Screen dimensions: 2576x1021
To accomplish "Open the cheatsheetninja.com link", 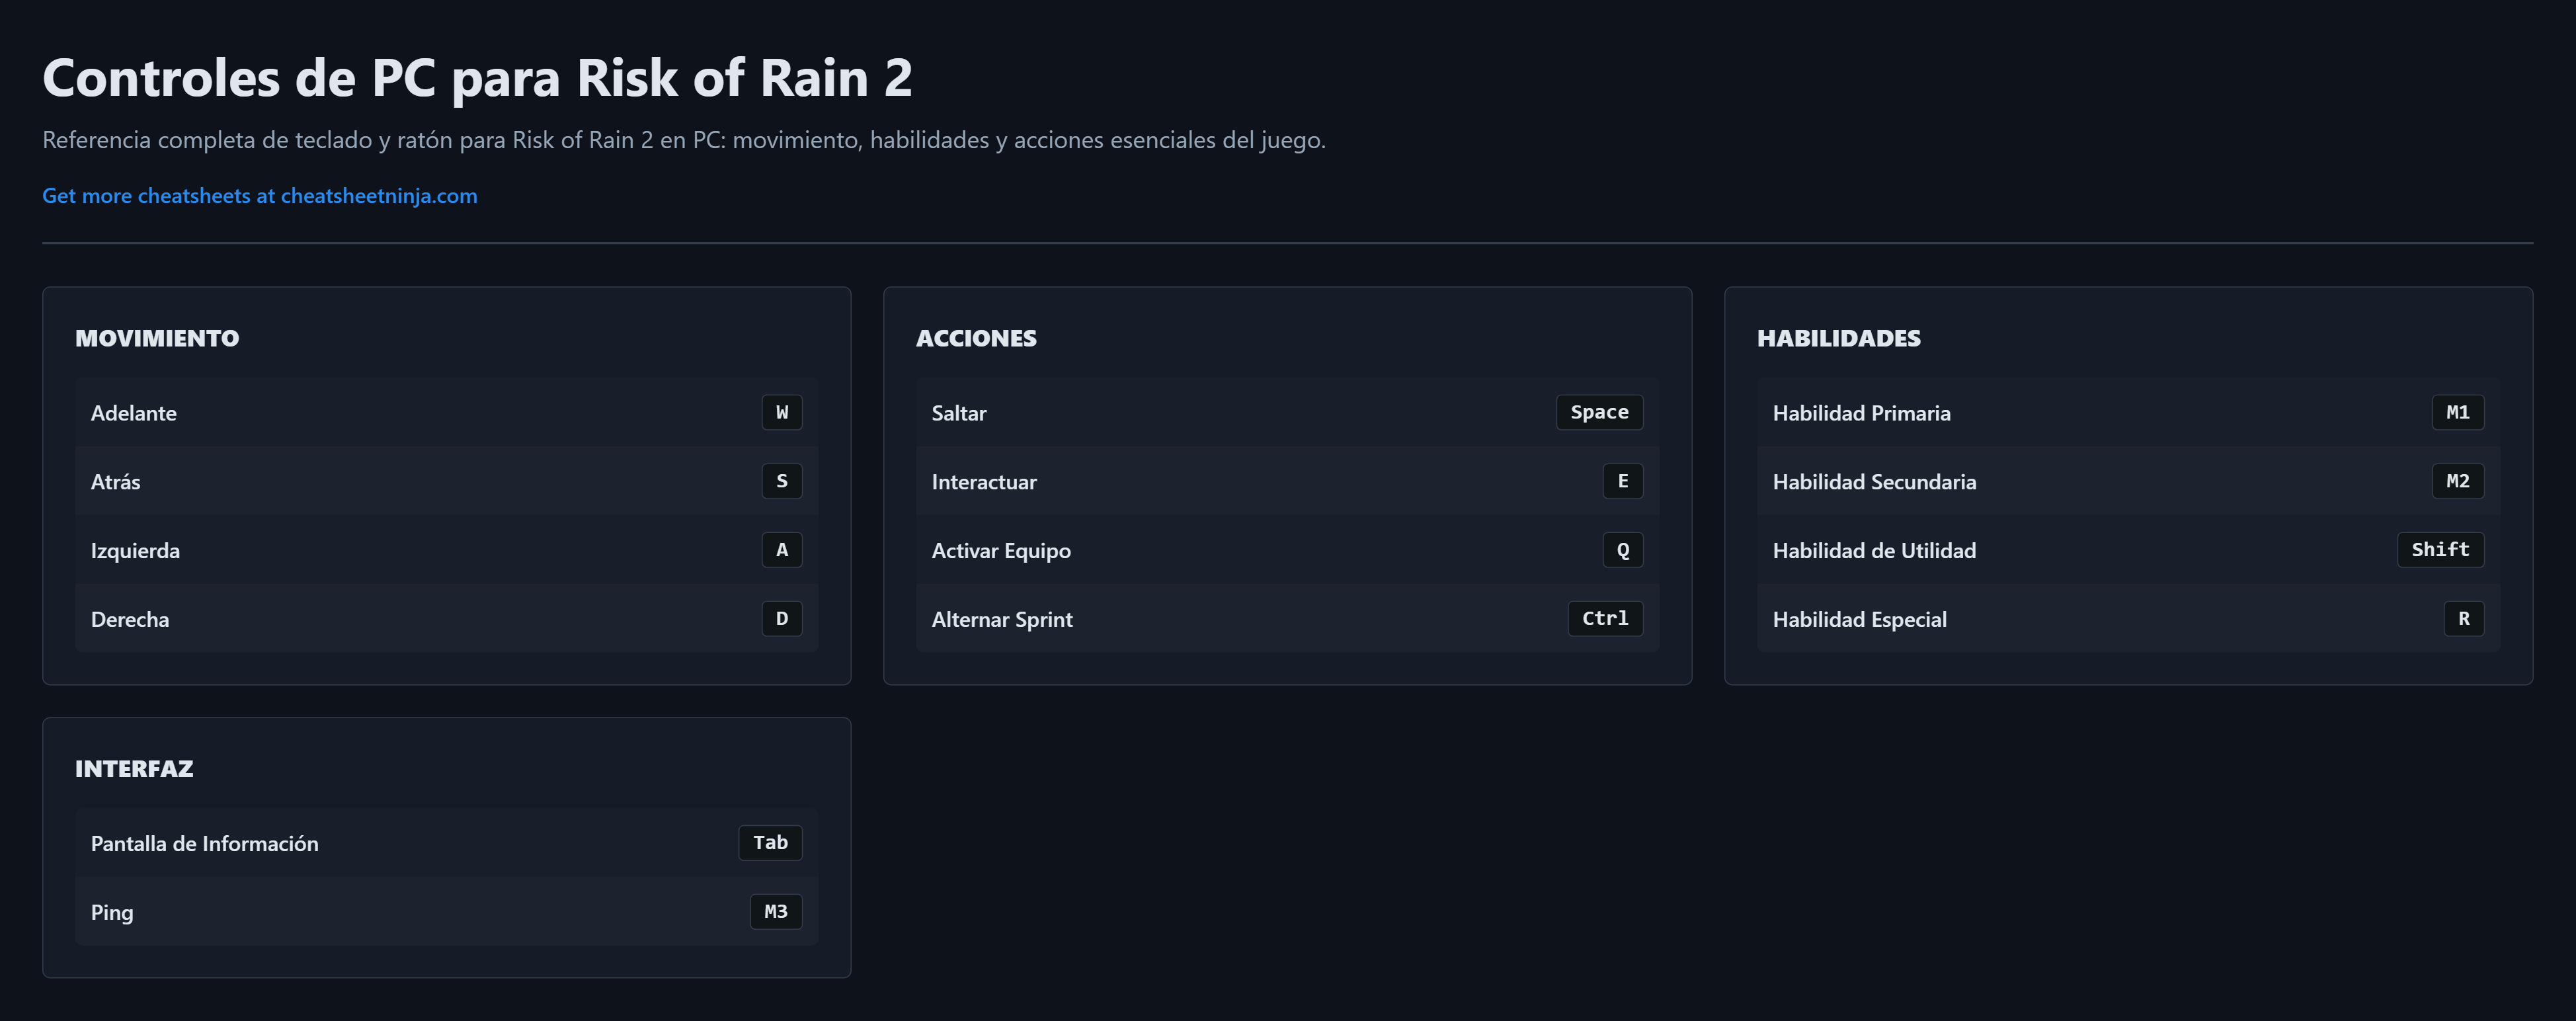I will [x=259, y=196].
